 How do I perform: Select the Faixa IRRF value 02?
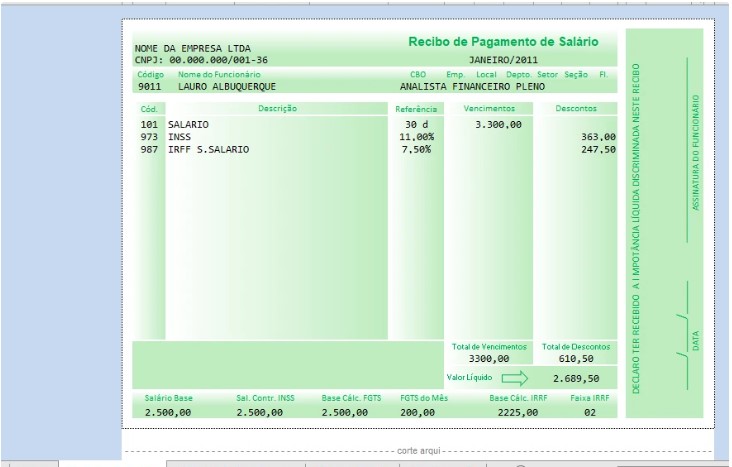[589, 412]
